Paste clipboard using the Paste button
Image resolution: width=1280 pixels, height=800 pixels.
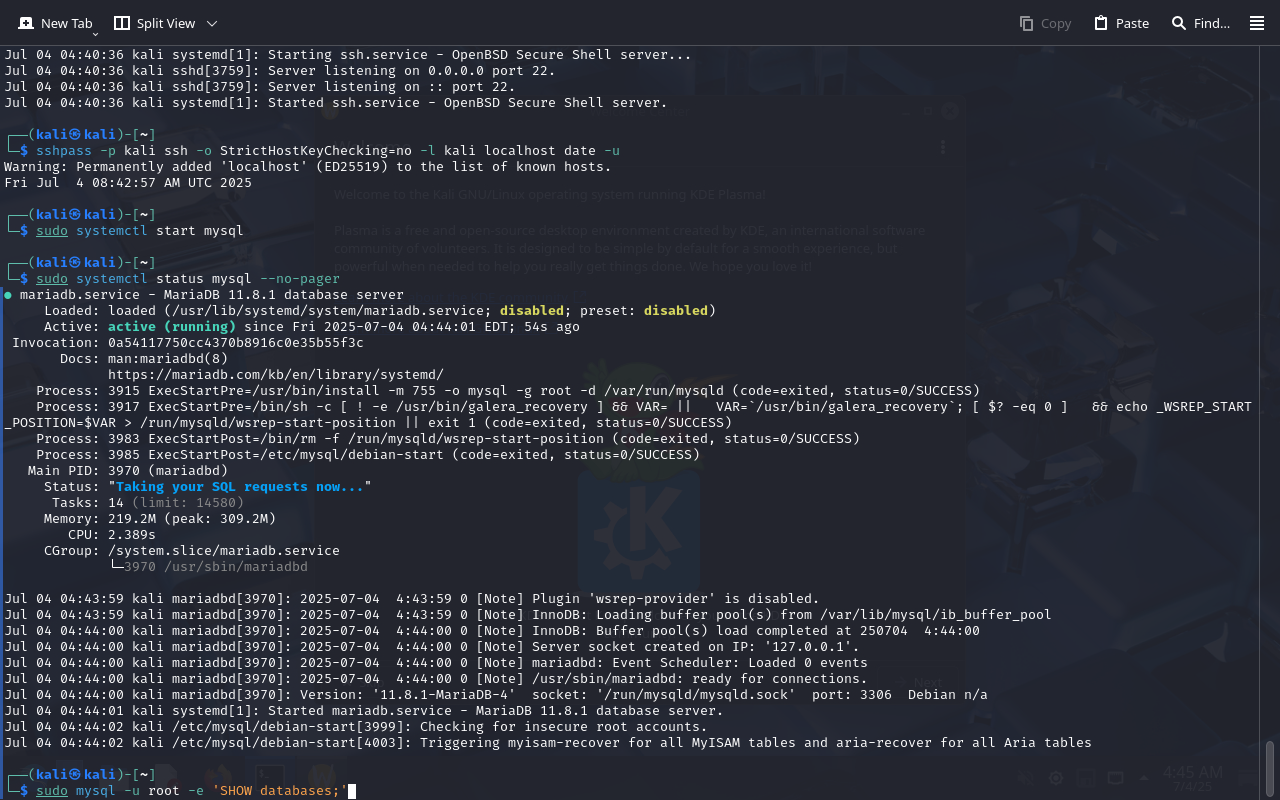click(x=1121, y=23)
